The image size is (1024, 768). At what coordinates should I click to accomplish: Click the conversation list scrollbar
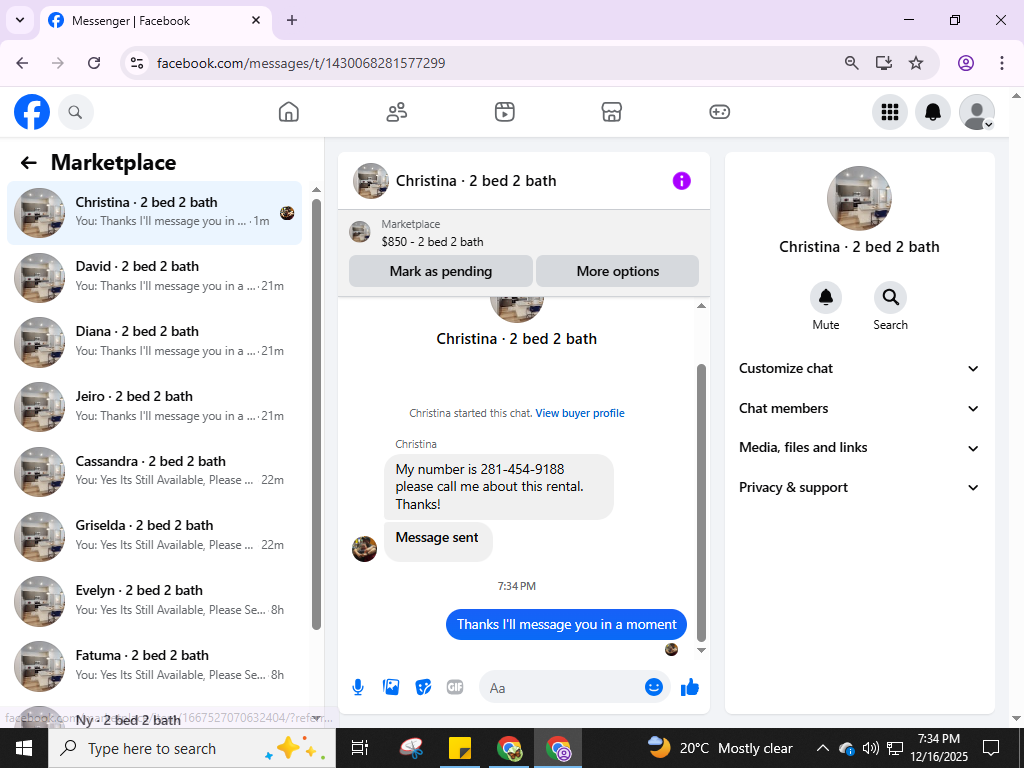click(x=317, y=413)
